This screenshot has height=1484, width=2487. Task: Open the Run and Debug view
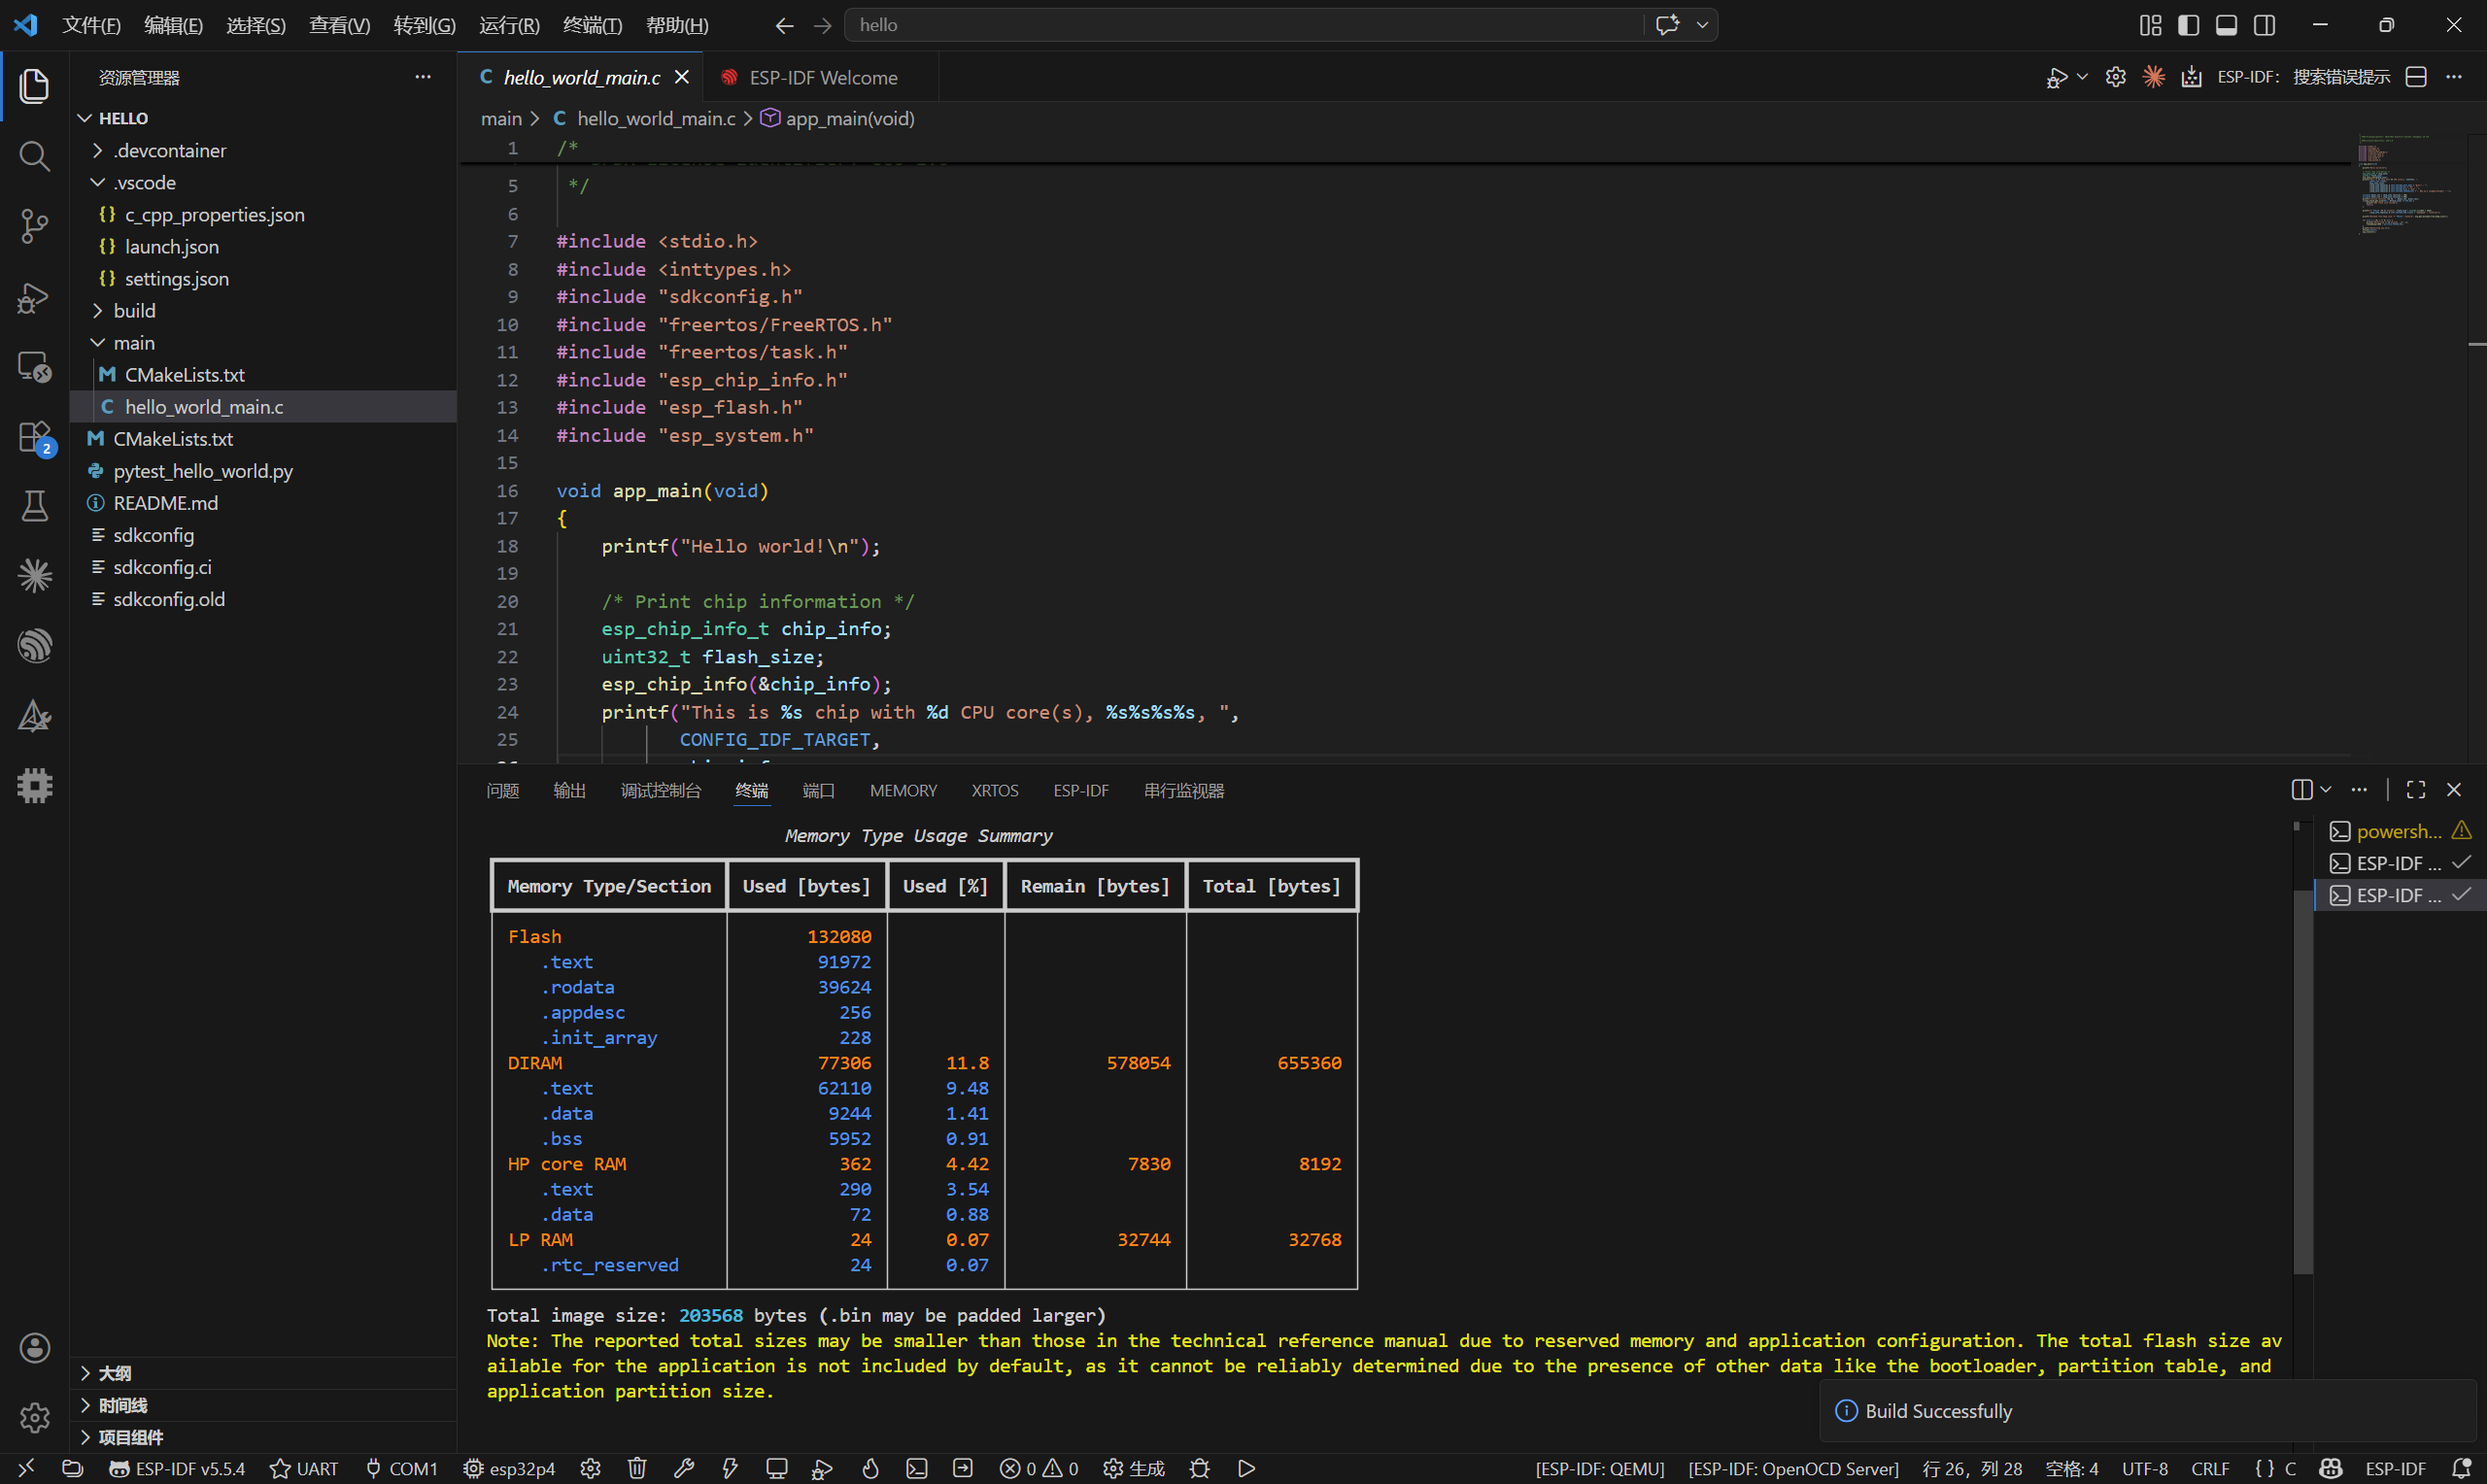coord(34,297)
